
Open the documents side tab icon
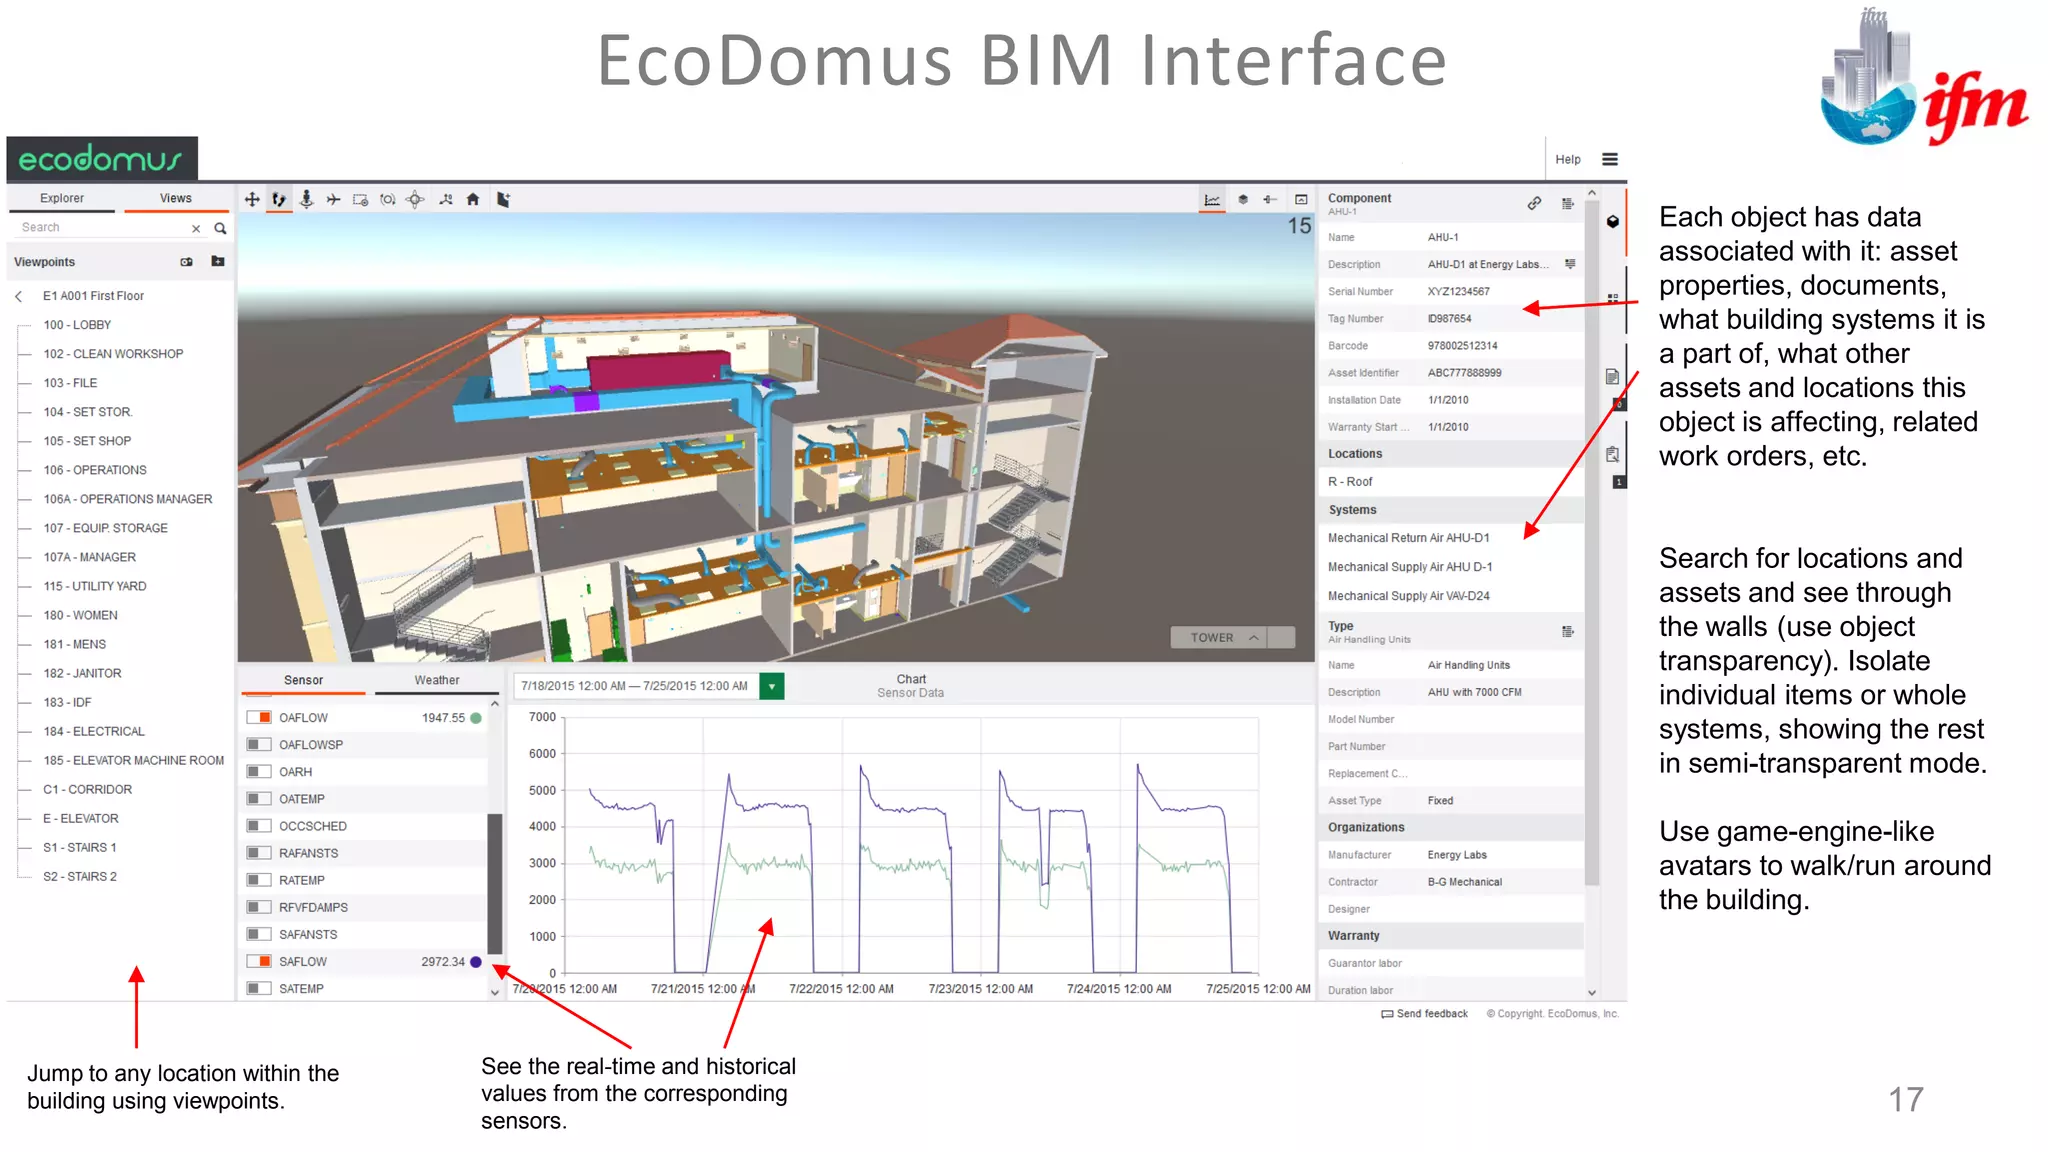(x=1612, y=377)
